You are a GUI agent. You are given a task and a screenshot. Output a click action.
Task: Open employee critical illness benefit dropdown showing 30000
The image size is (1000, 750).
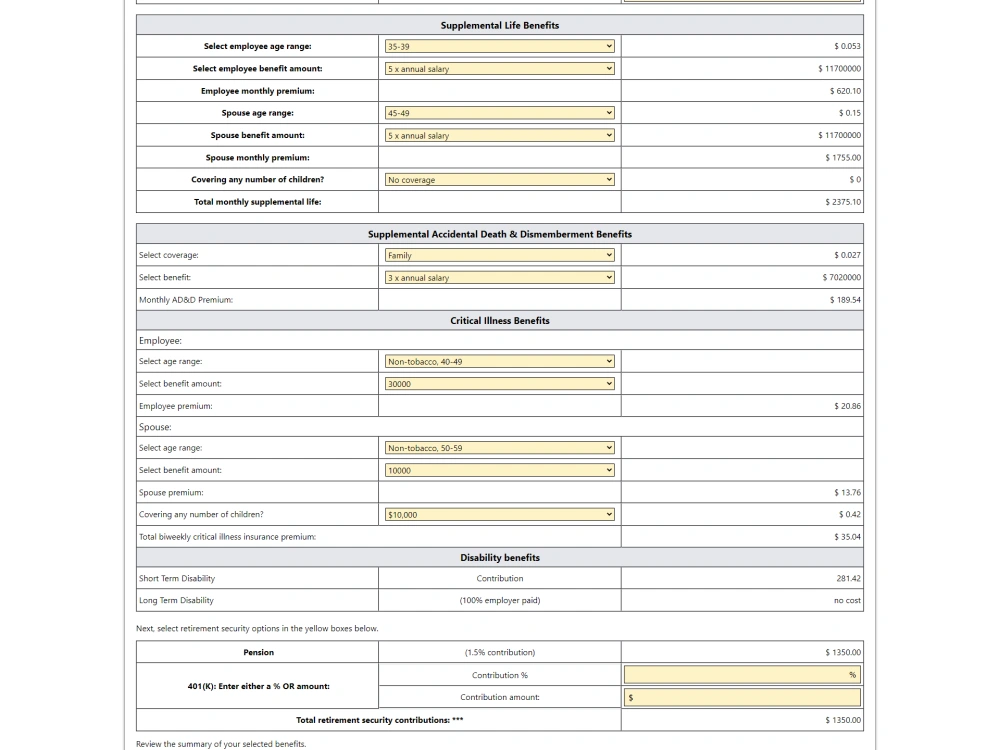tap(499, 384)
